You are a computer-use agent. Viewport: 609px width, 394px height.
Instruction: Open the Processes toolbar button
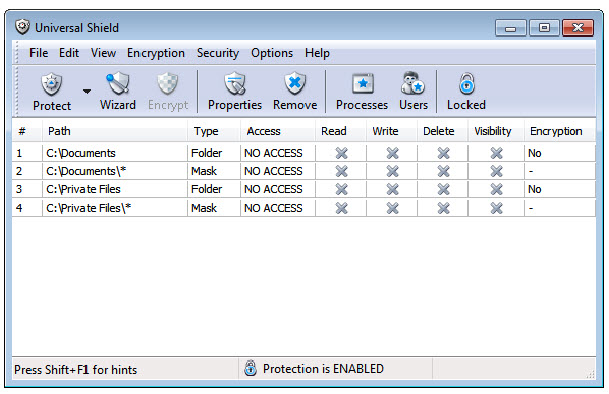(x=362, y=91)
